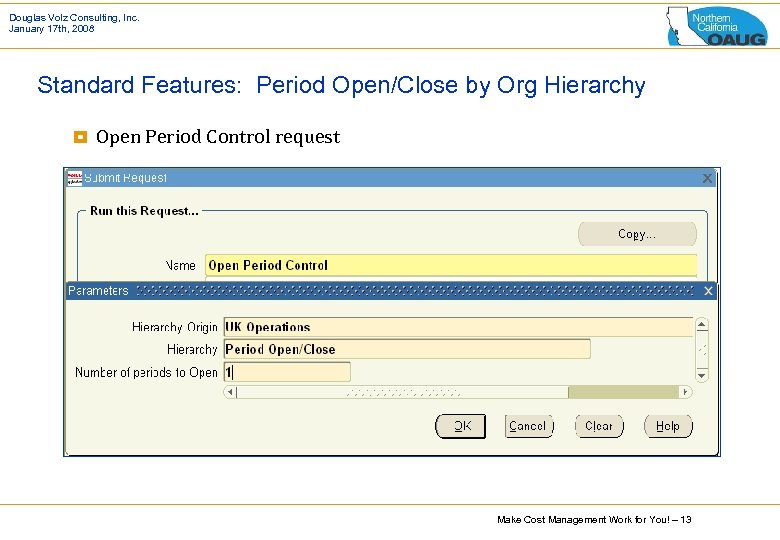Click the Copy... button in Submit Request
Image resolution: width=780 pixels, height=540 pixels.
(x=637, y=234)
